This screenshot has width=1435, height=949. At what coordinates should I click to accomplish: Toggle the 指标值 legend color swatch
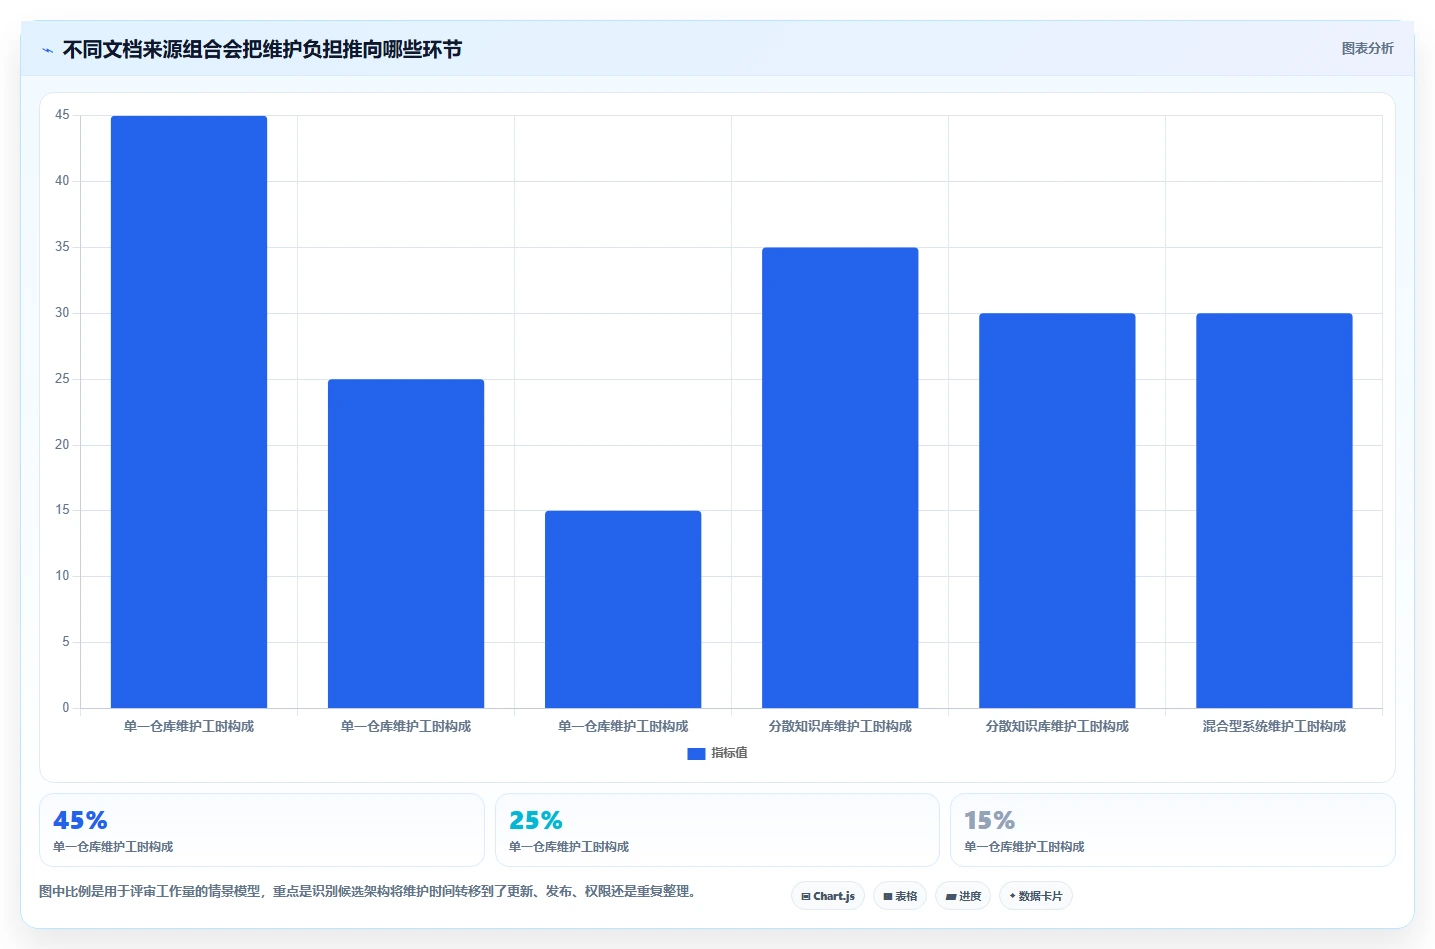click(696, 754)
